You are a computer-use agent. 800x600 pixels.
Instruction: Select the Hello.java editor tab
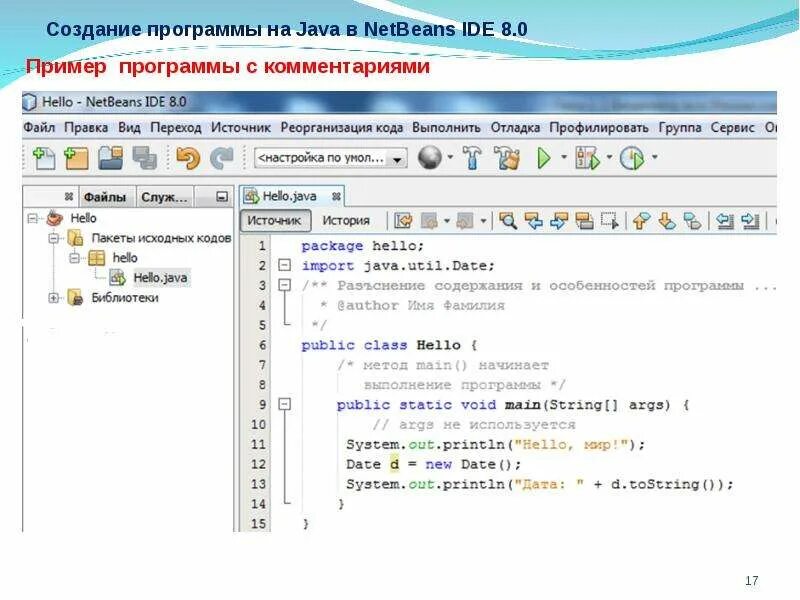pyautogui.click(x=289, y=196)
